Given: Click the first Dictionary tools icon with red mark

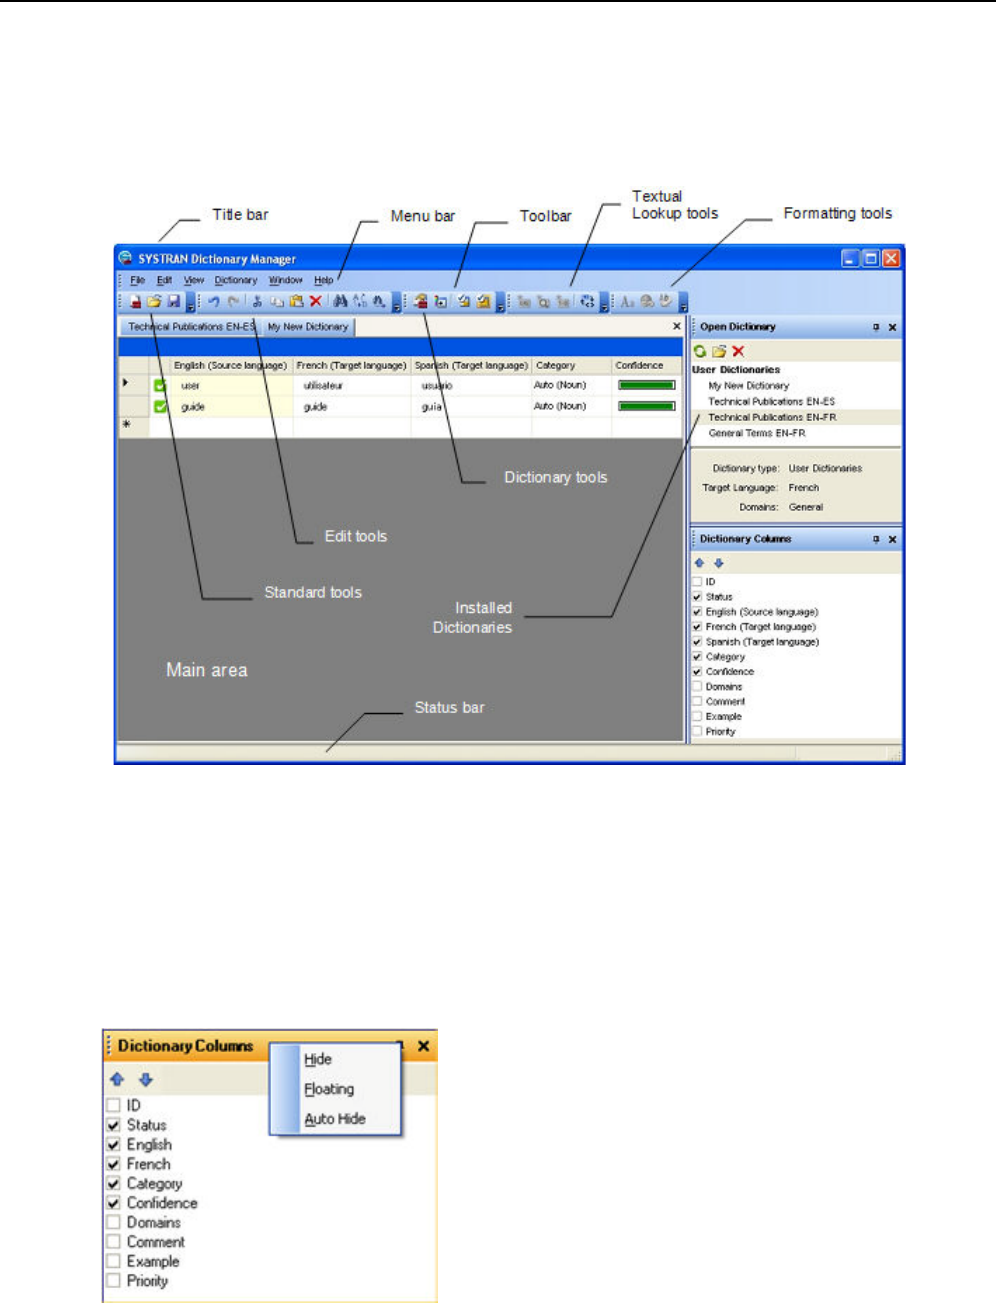Looking at the screenshot, I should click(x=421, y=301).
